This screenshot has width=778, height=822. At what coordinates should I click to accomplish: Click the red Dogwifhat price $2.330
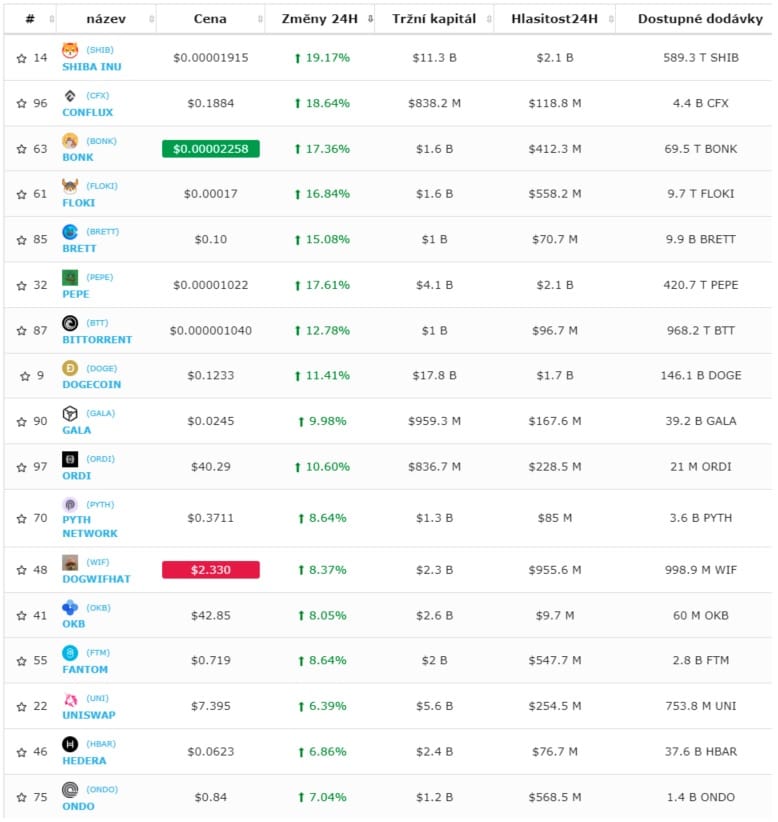click(211, 570)
